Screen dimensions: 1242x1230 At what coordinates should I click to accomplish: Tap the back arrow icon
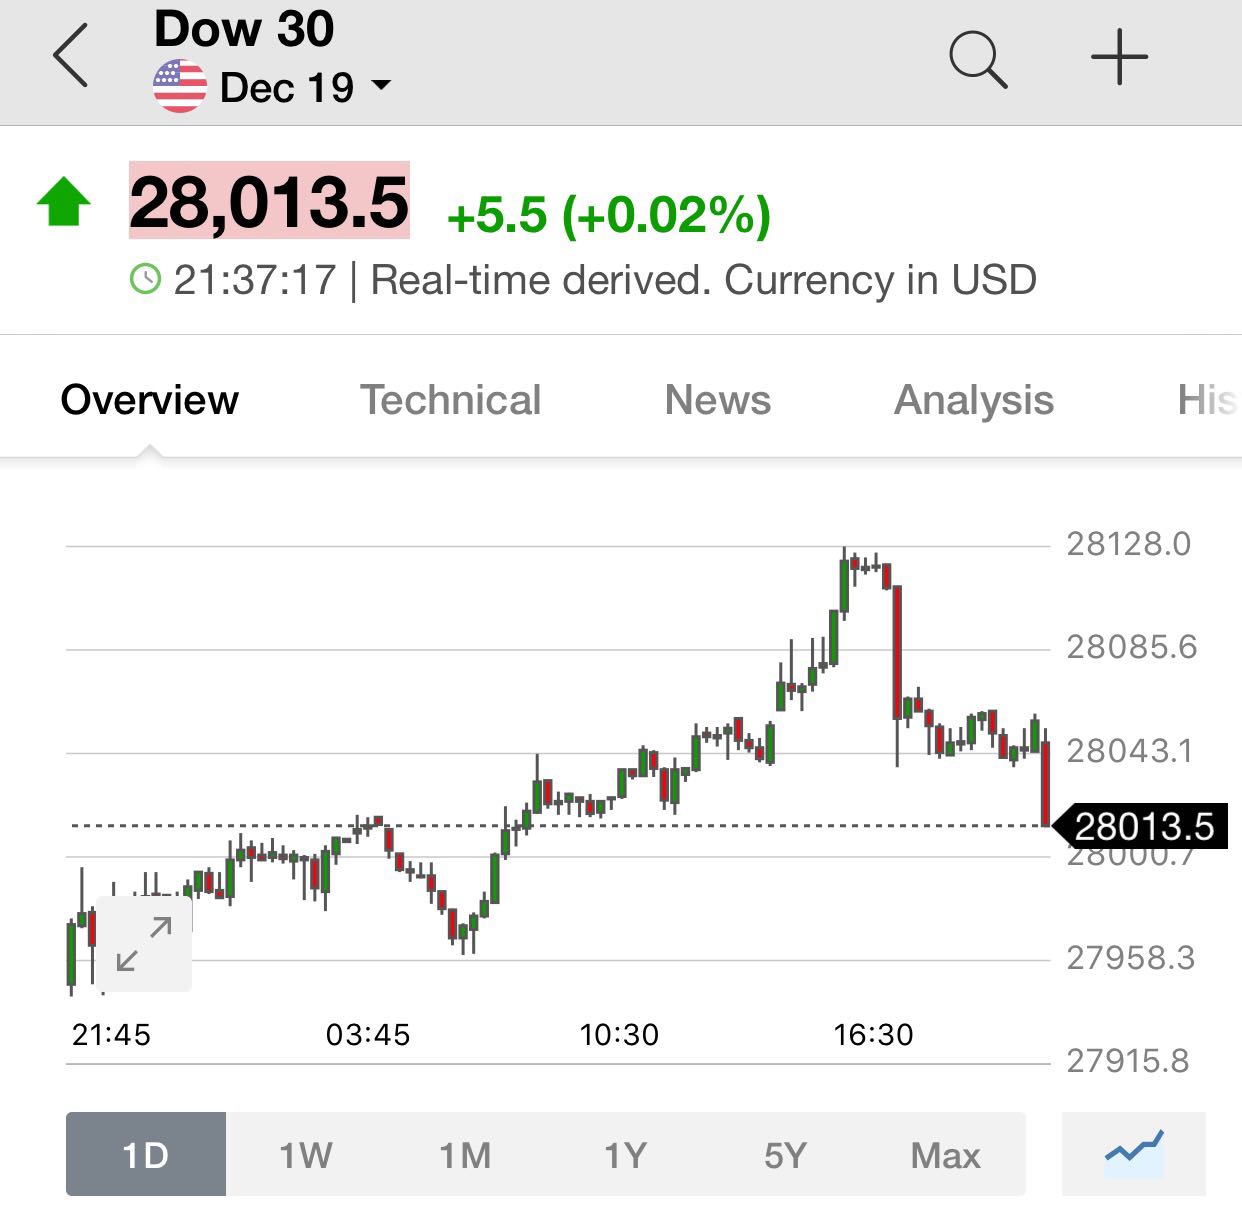(71, 56)
